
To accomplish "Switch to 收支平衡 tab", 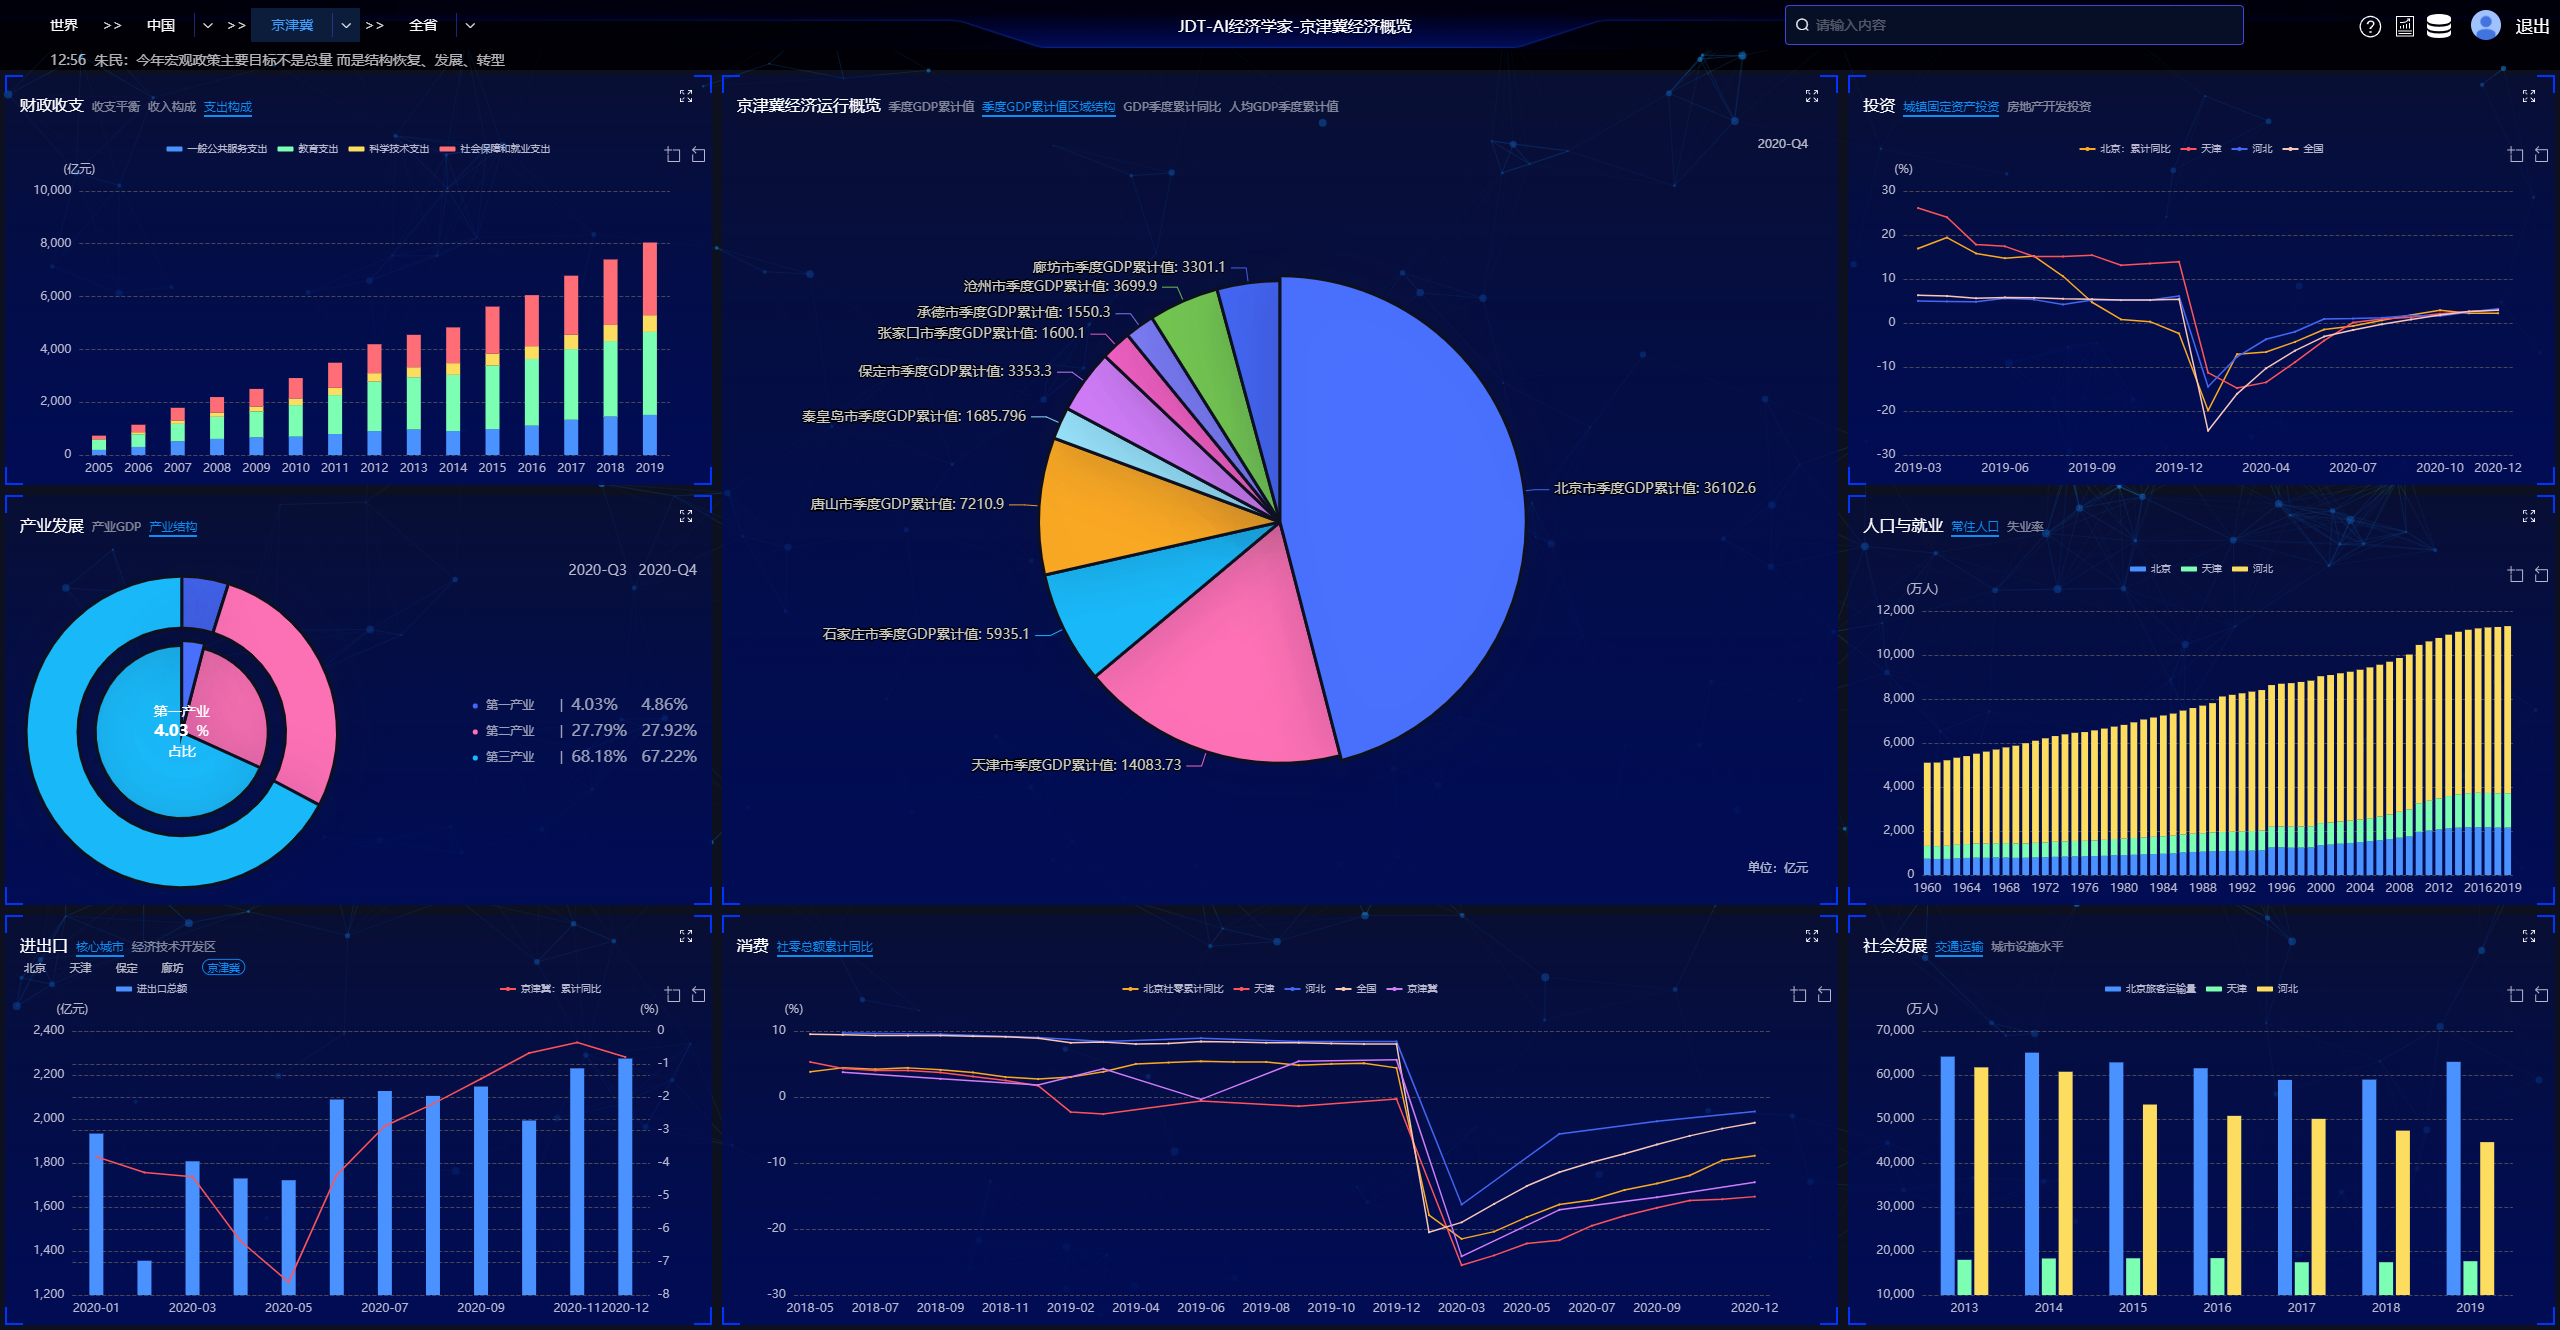I will pyautogui.click(x=116, y=107).
